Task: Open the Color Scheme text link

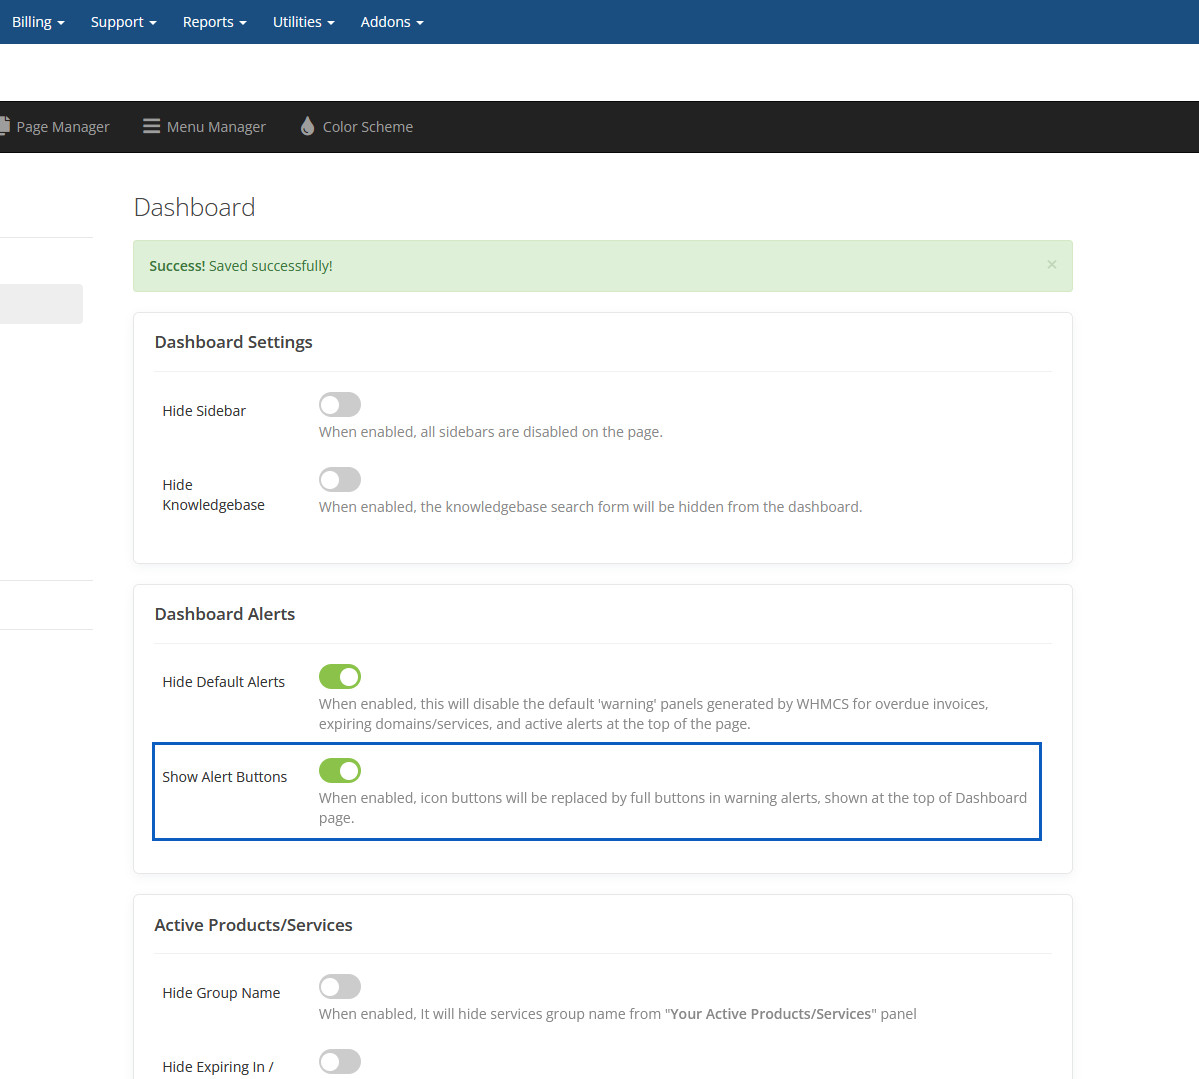Action: [367, 127]
